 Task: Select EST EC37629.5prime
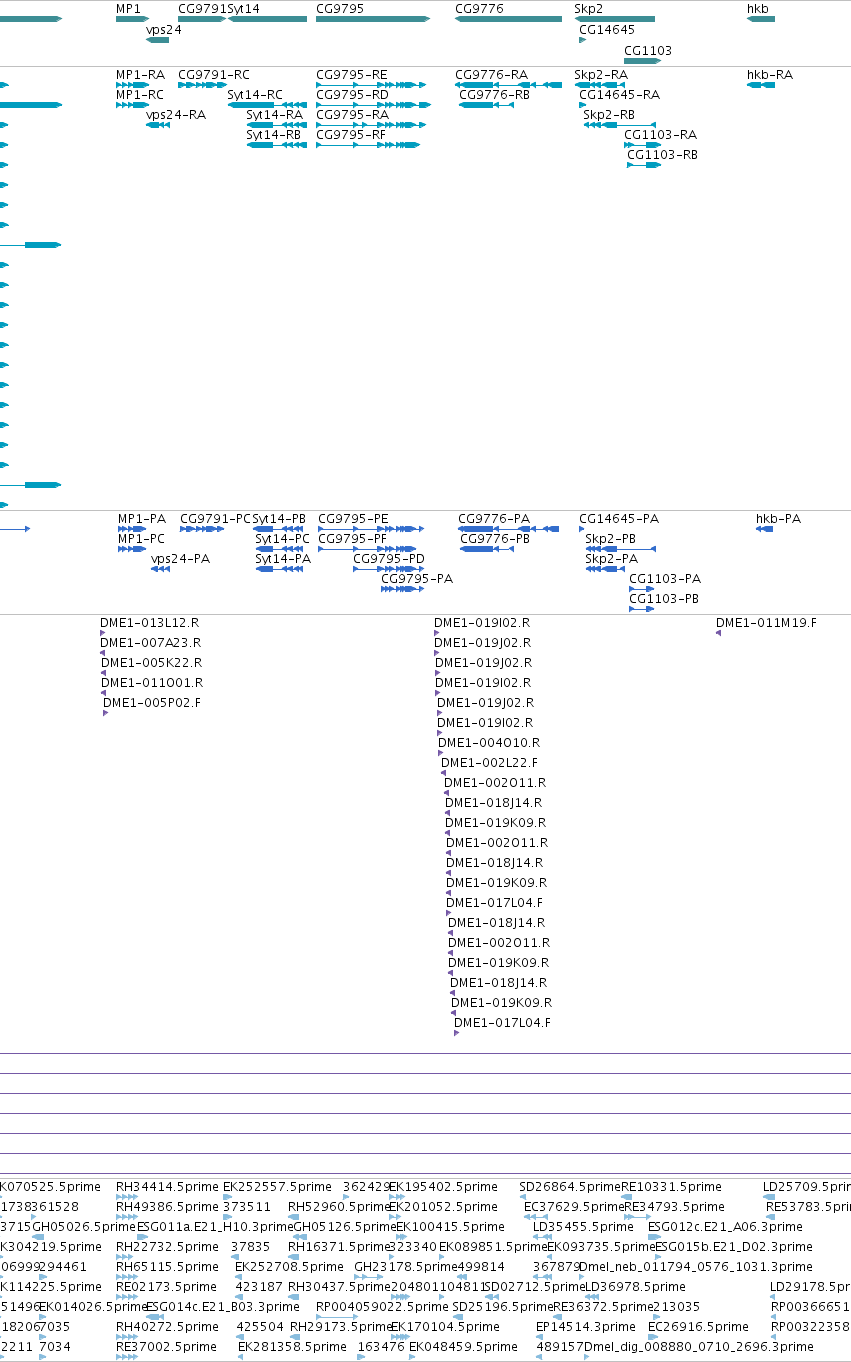click(574, 1207)
